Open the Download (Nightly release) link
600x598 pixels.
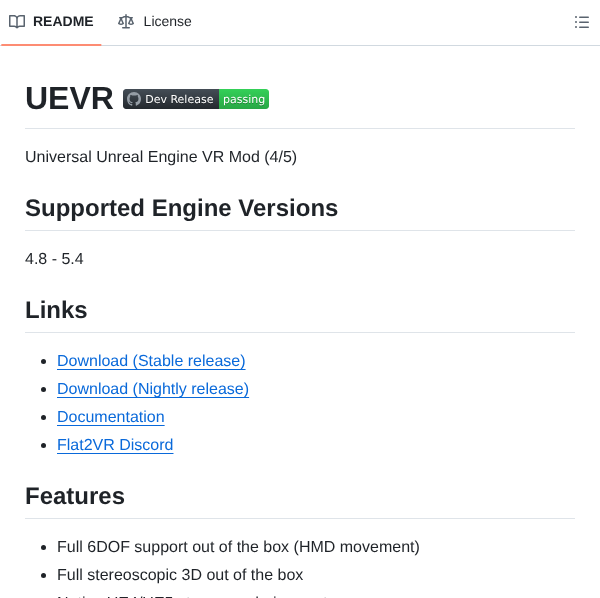(x=153, y=389)
